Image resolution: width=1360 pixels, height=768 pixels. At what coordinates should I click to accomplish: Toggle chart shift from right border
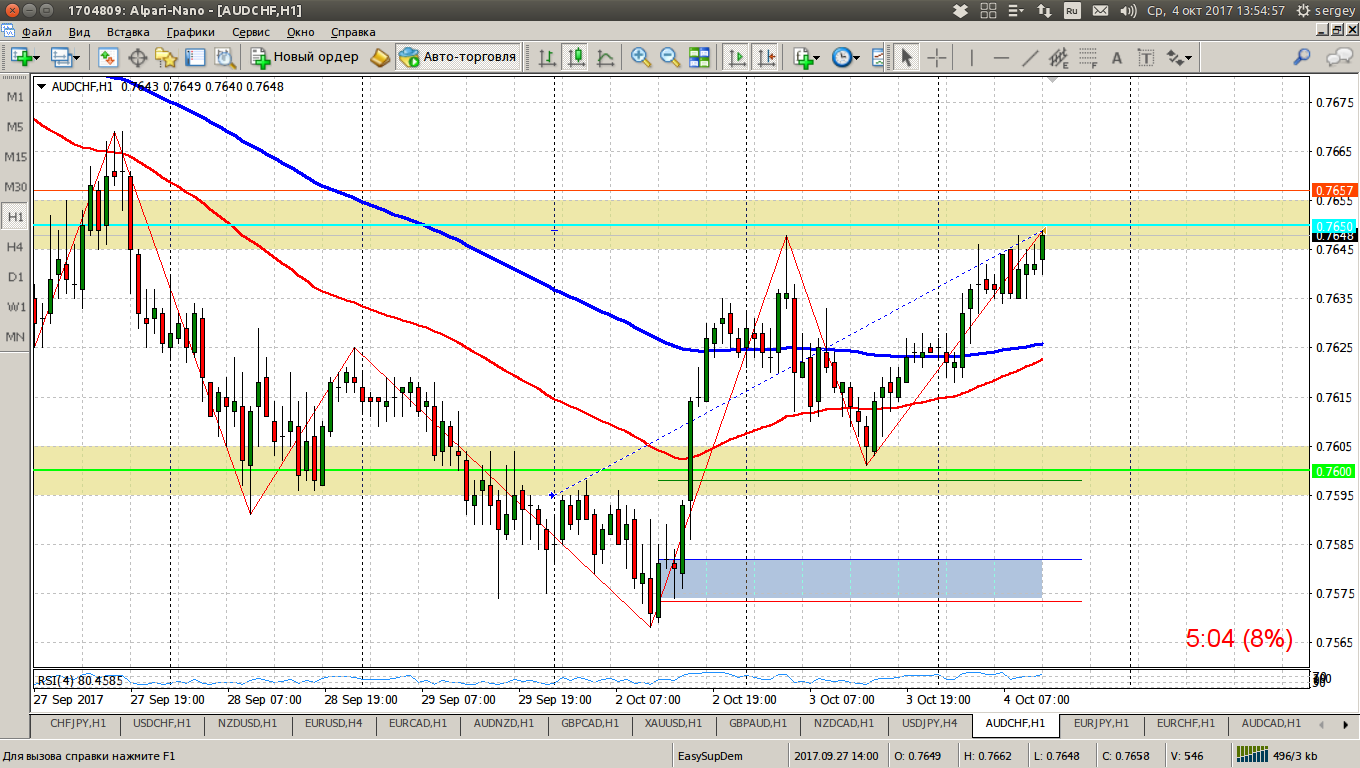[765, 57]
